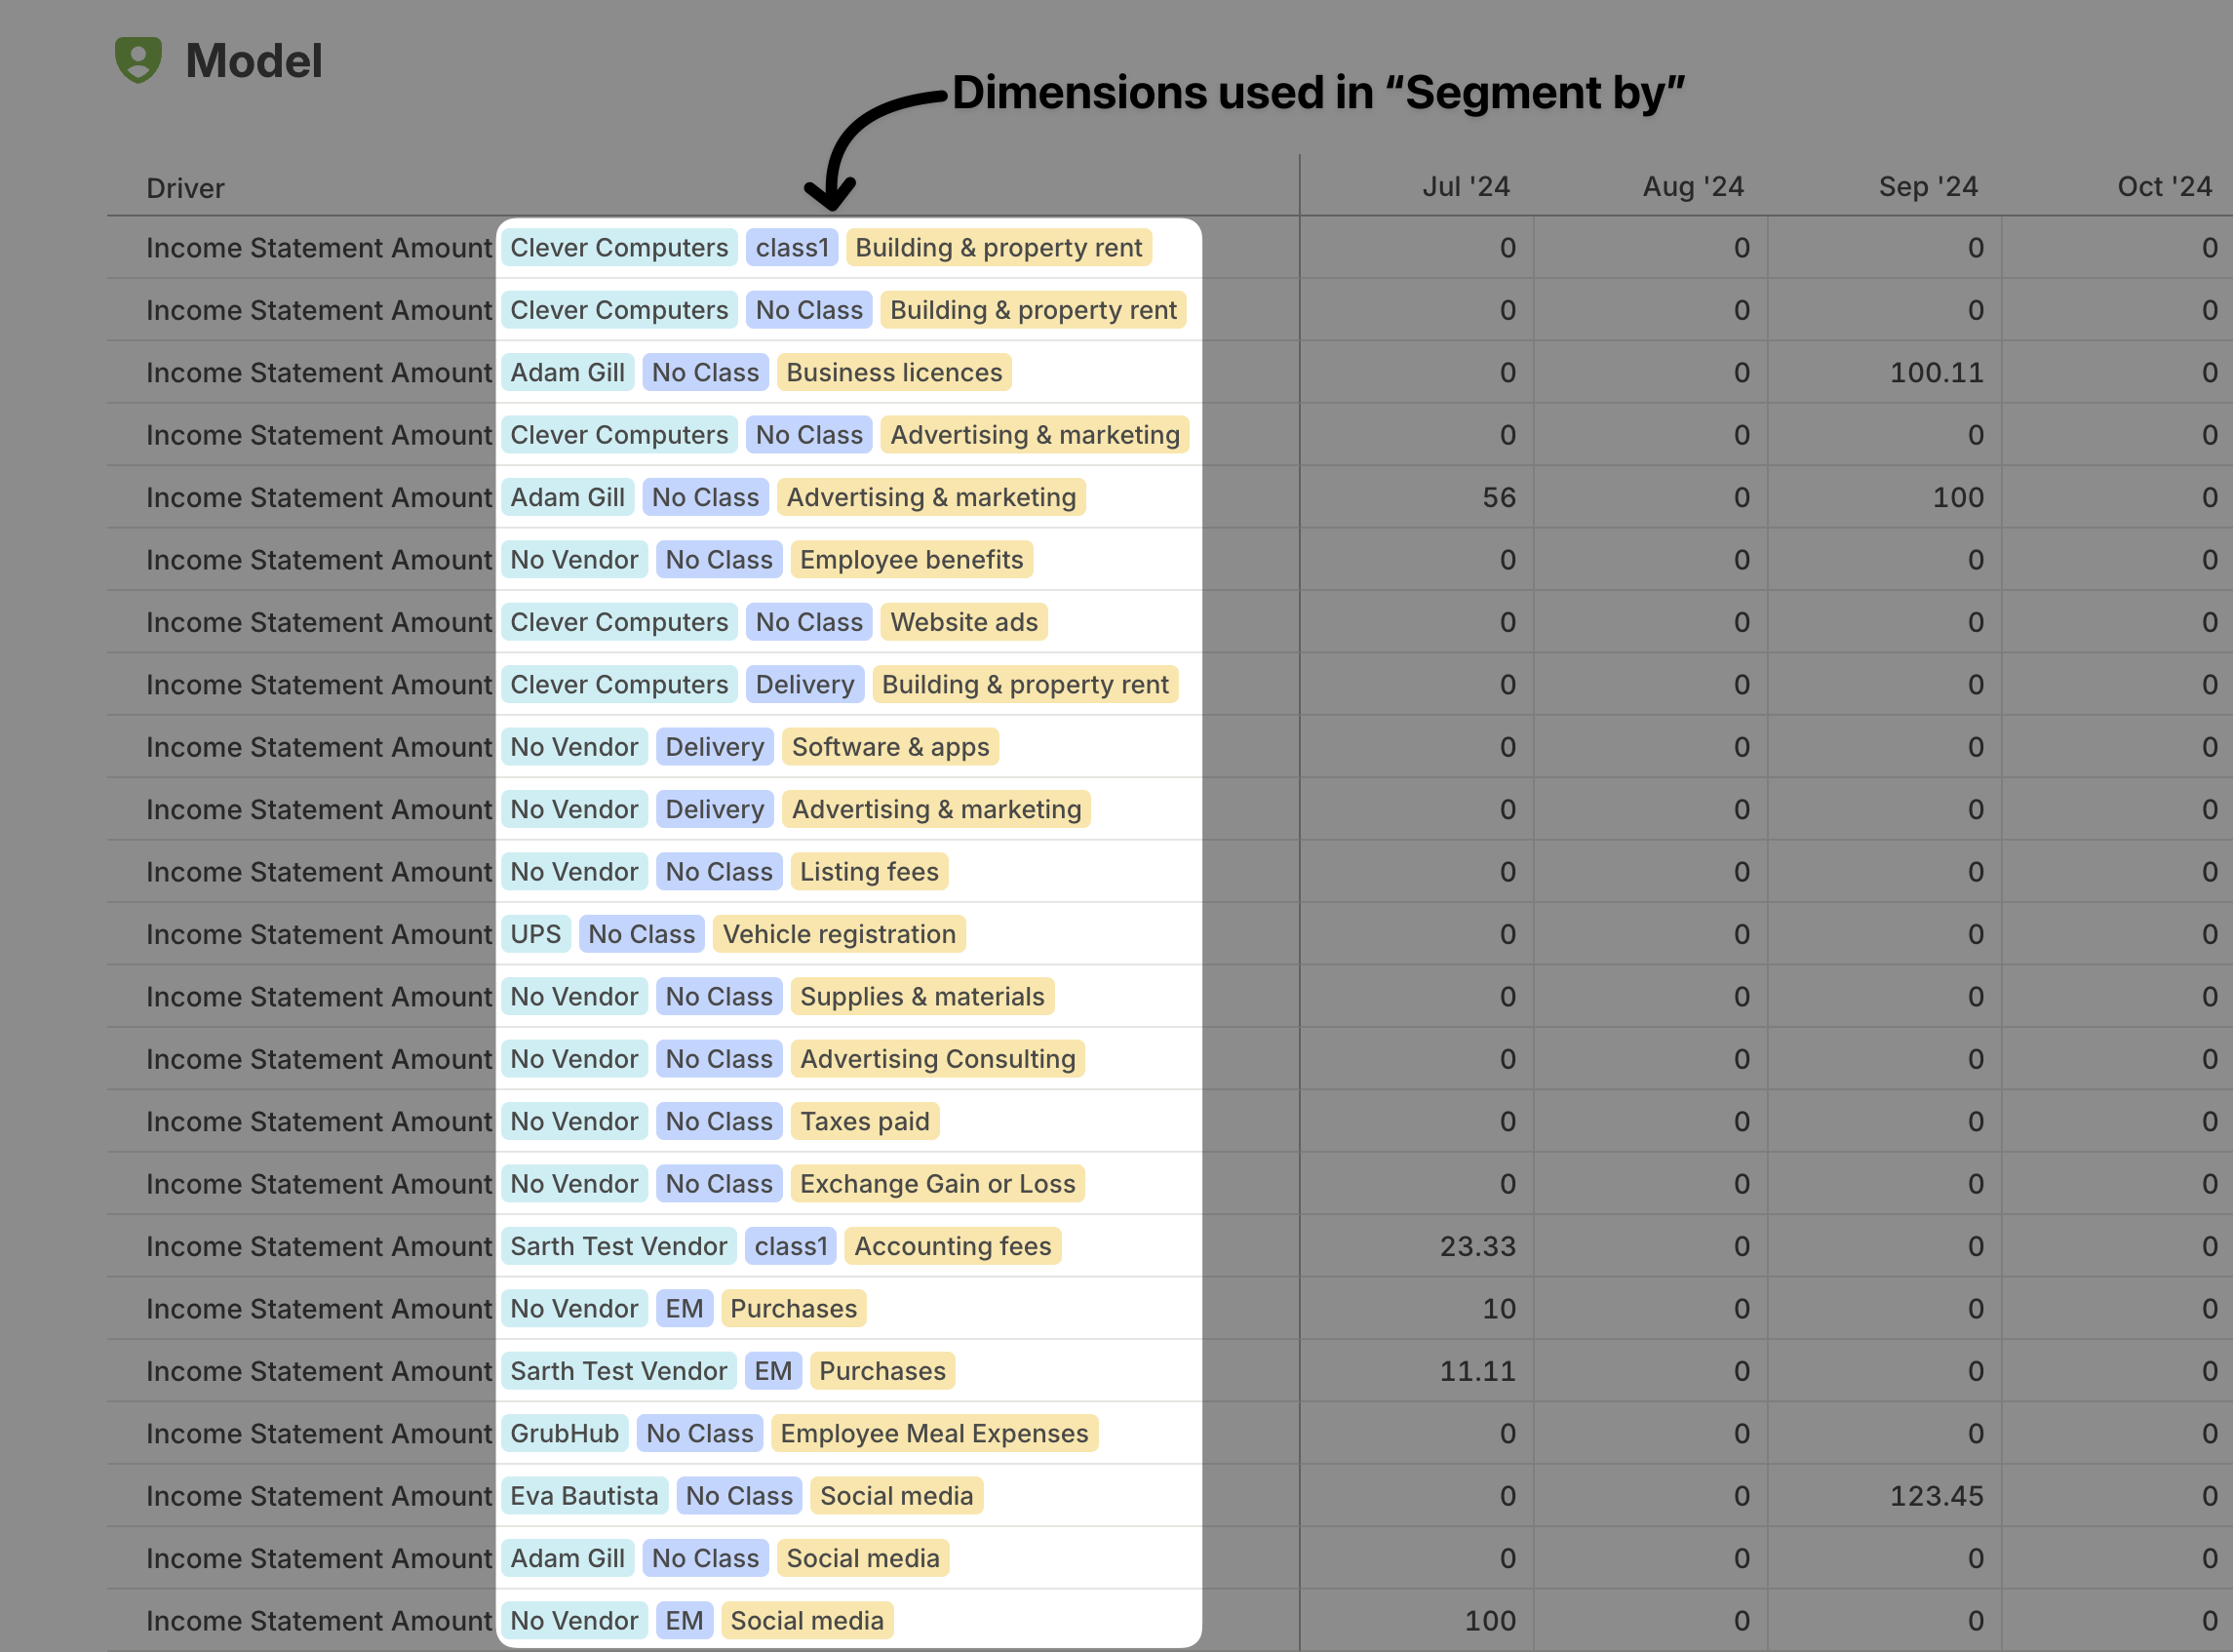Select the Website ads account tag

tap(963, 622)
